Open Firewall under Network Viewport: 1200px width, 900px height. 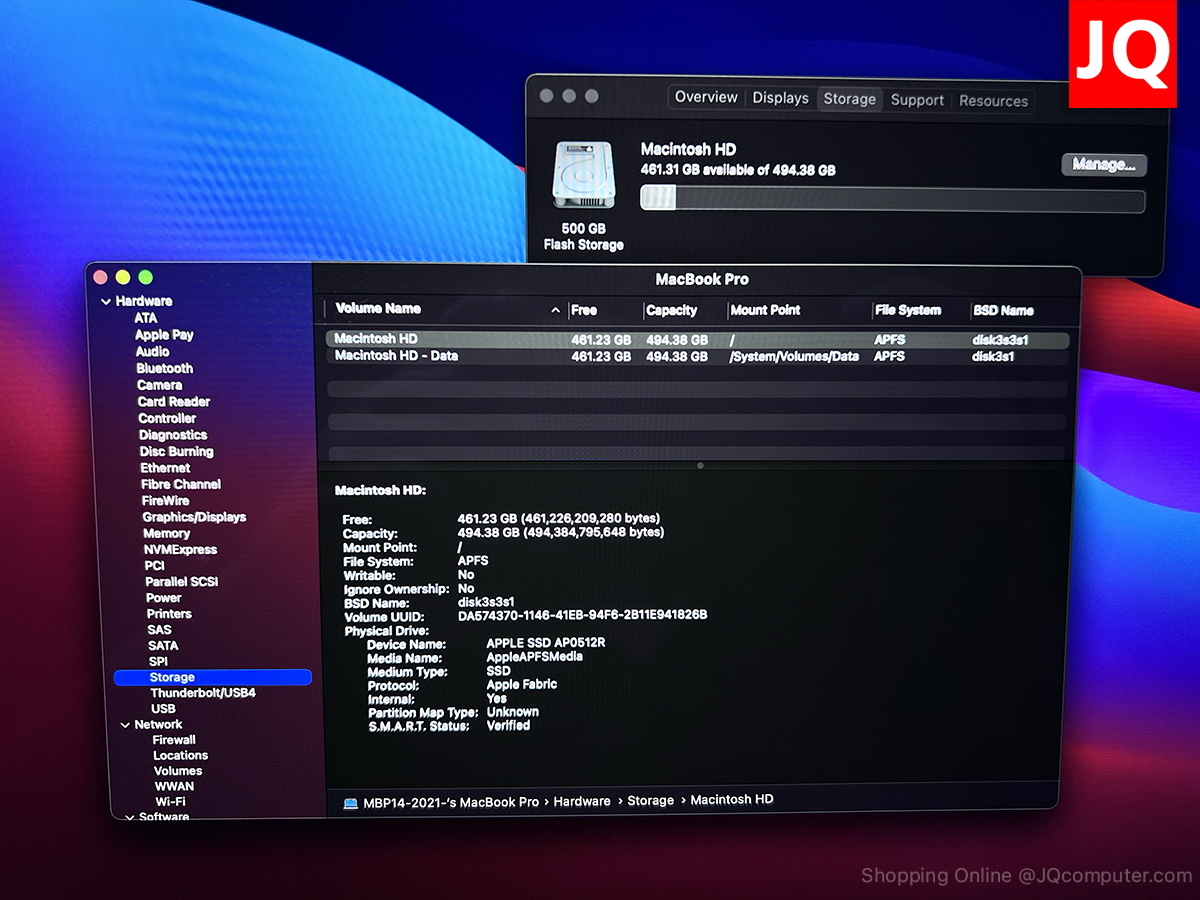point(174,740)
